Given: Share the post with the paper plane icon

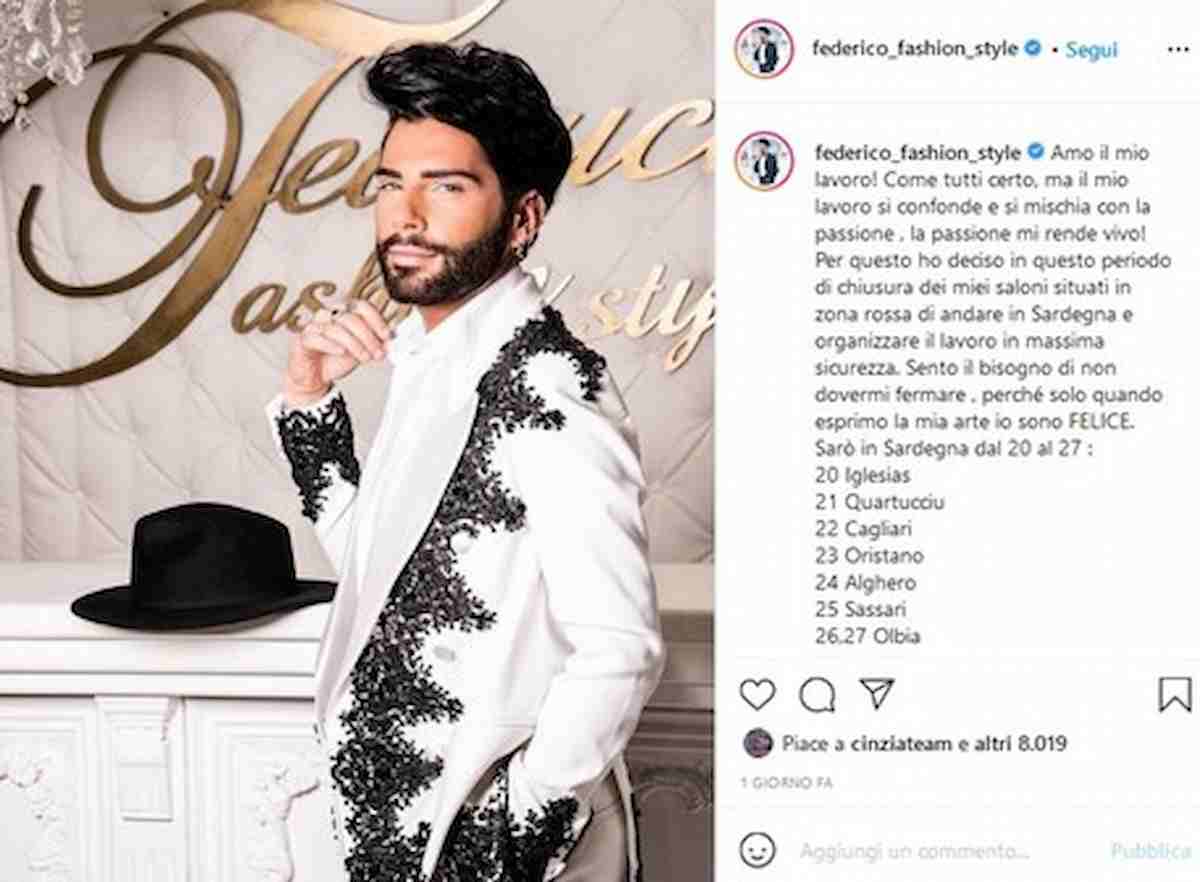Looking at the screenshot, I should pyautogui.click(x=877, y=693).
